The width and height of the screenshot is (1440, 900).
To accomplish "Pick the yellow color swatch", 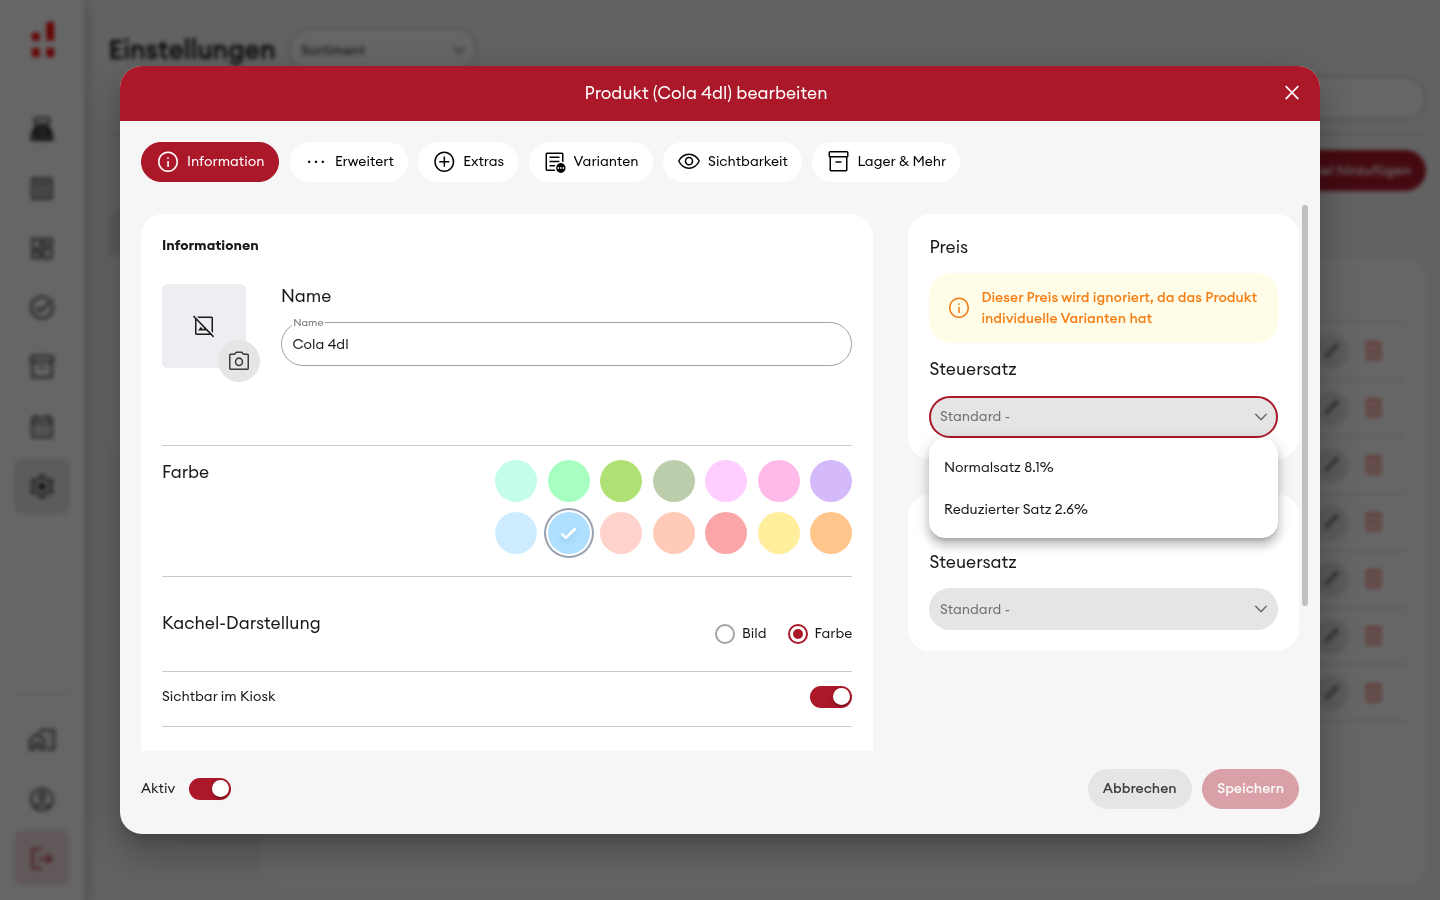I will tap(779, 533).
